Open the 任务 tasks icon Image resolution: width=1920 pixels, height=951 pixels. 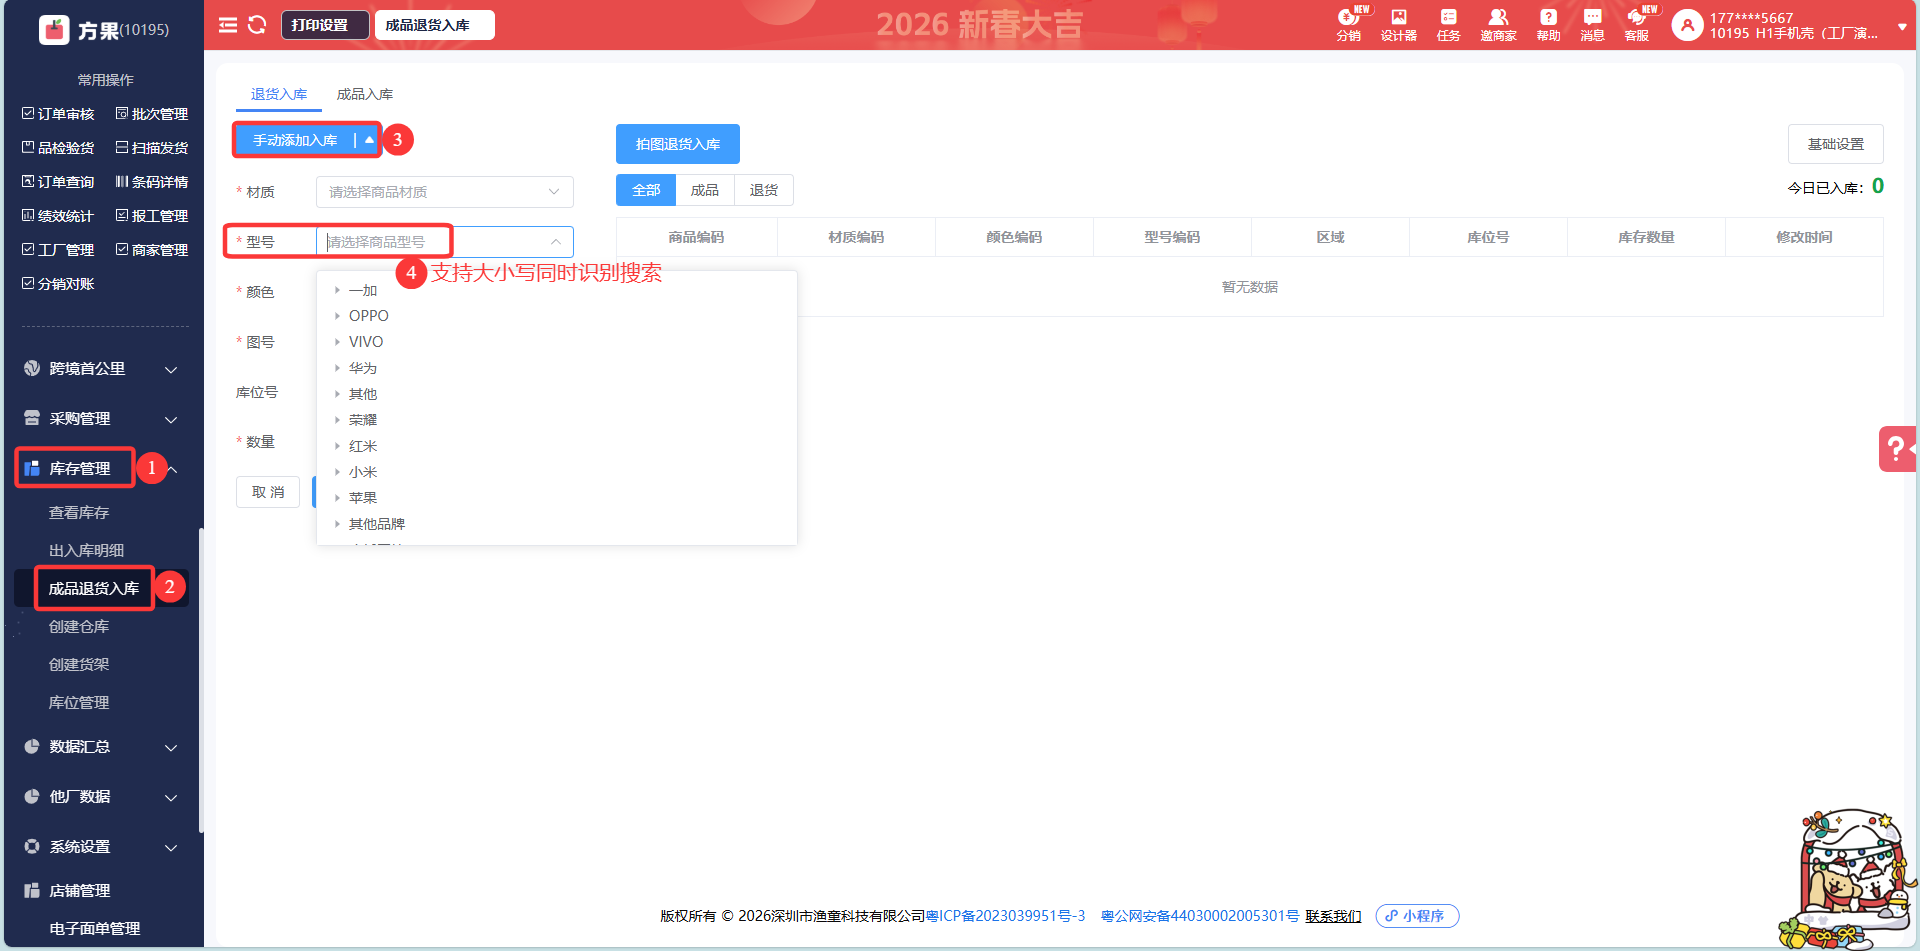[1448, 24]
